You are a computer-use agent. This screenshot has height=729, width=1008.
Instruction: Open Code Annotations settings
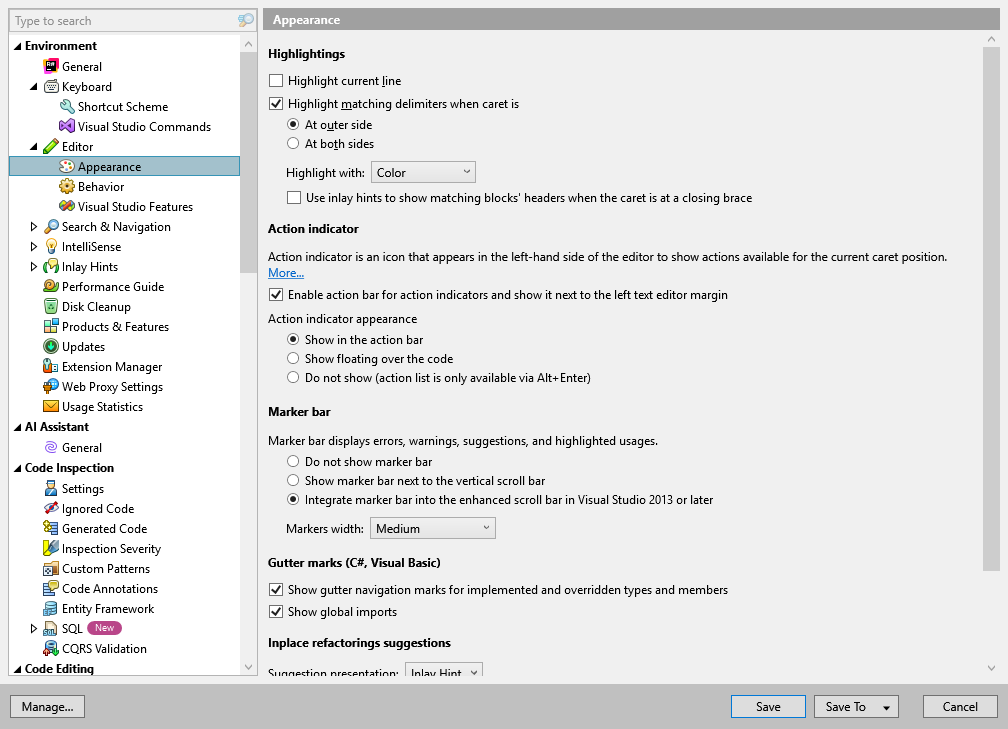point(111,588)
